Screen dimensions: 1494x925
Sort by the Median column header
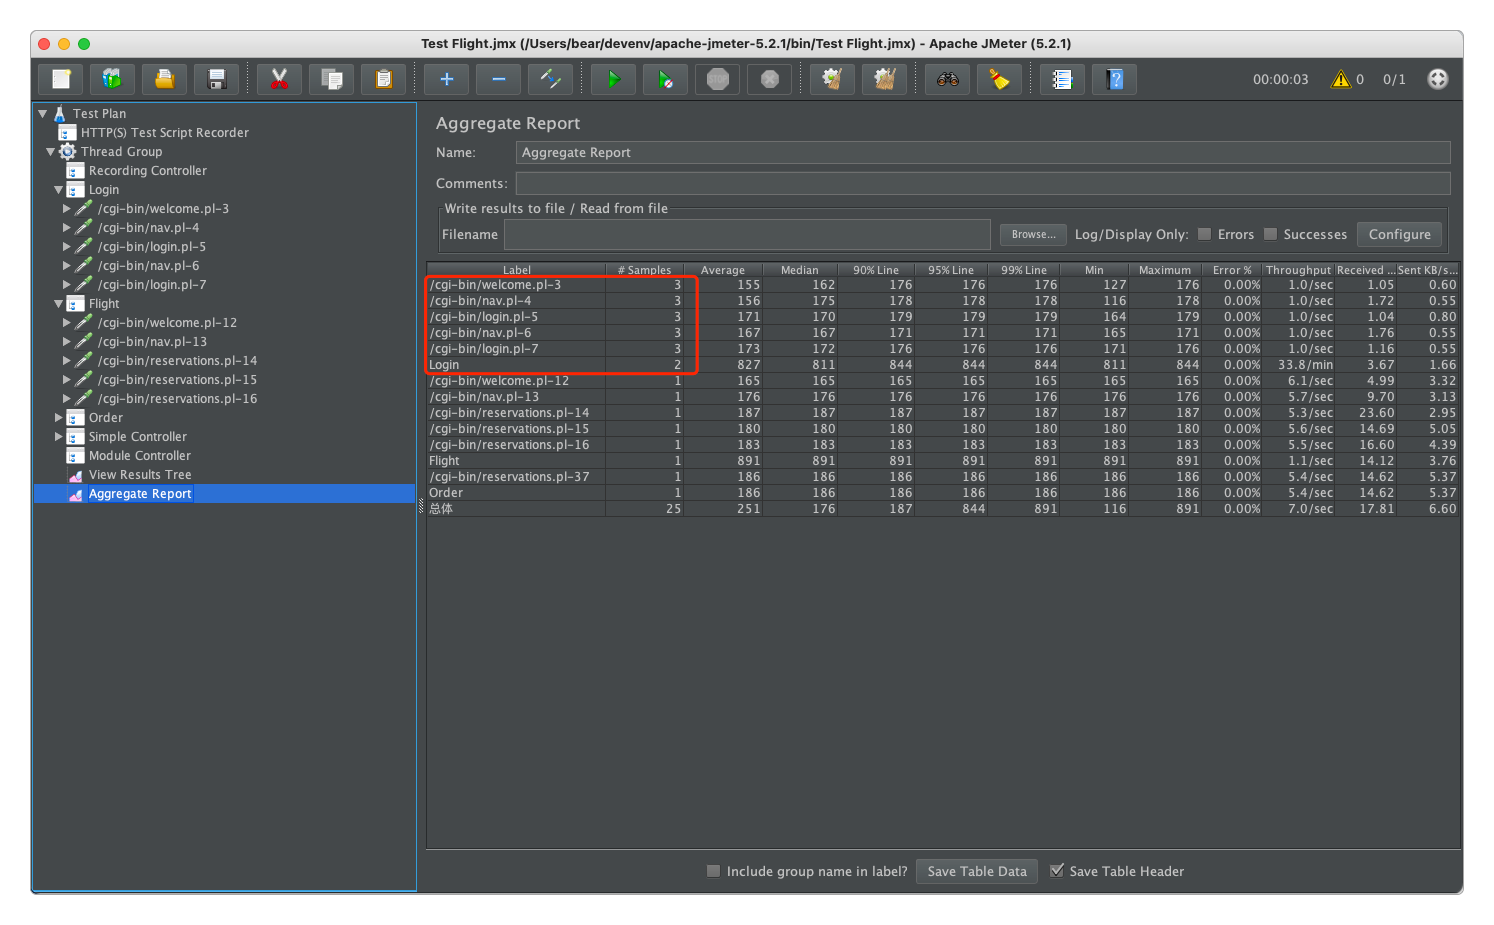(x=799, y=270)
